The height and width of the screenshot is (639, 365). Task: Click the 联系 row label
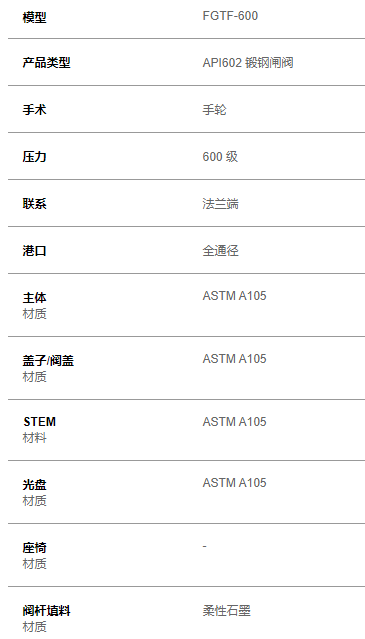pos(35,203)
